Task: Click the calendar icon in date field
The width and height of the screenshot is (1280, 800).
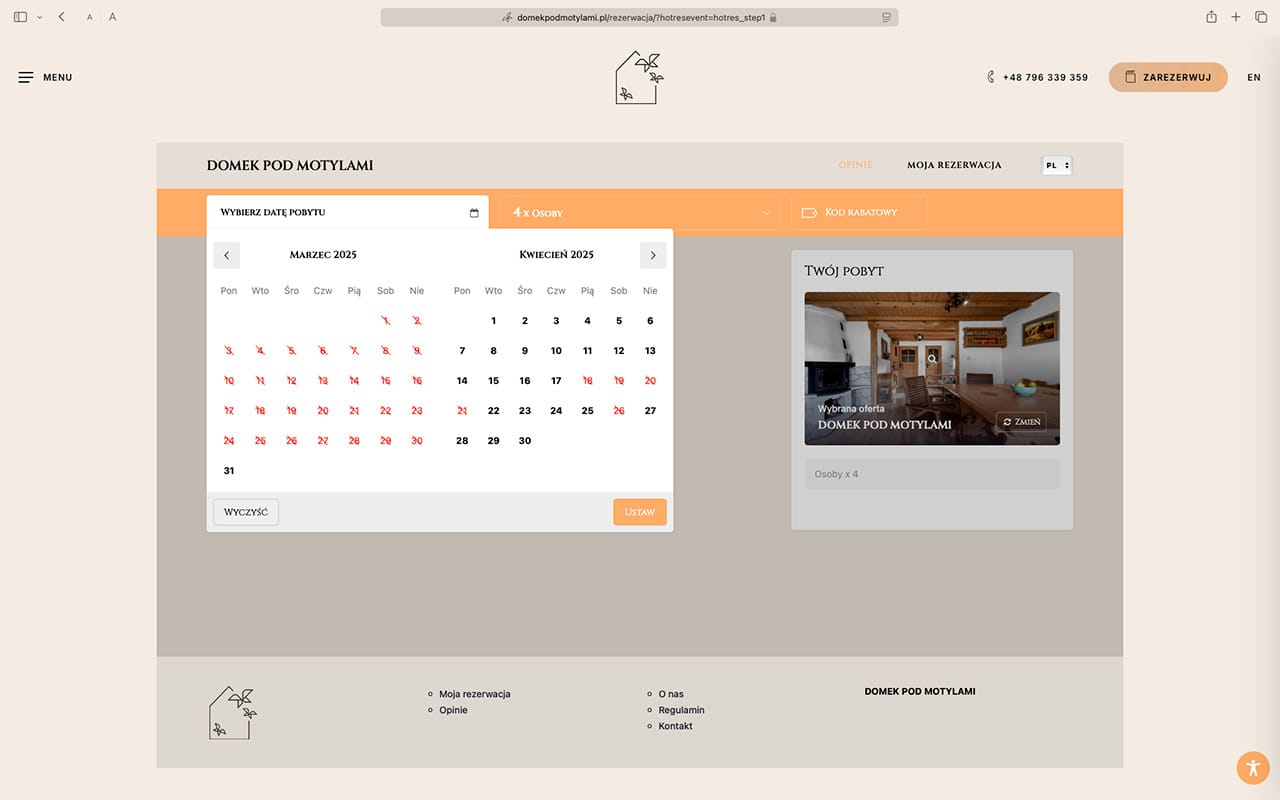Action: click(x=474, y=213)
